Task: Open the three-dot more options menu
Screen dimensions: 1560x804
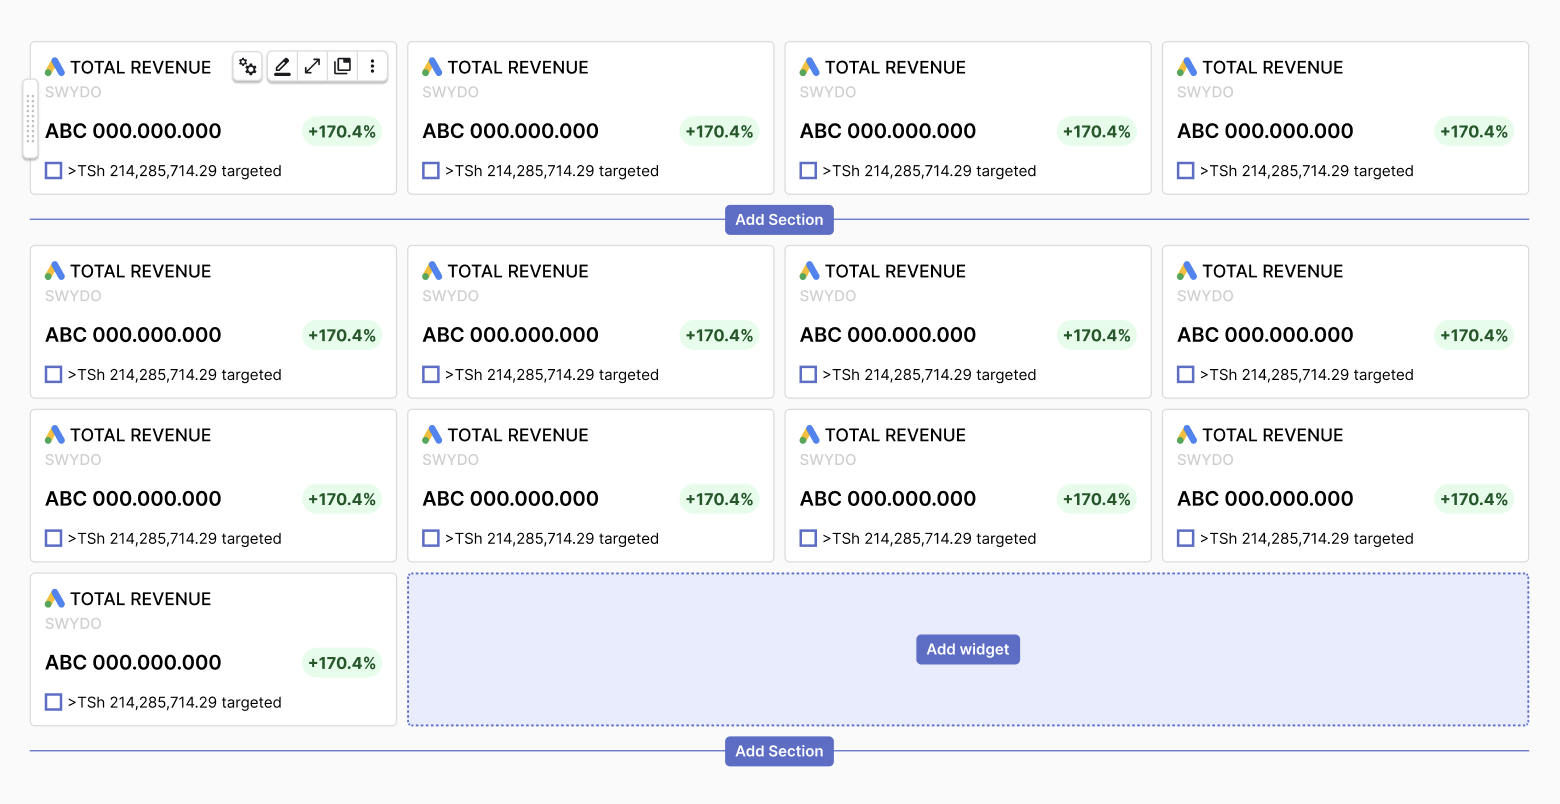Action: [373, 67]
